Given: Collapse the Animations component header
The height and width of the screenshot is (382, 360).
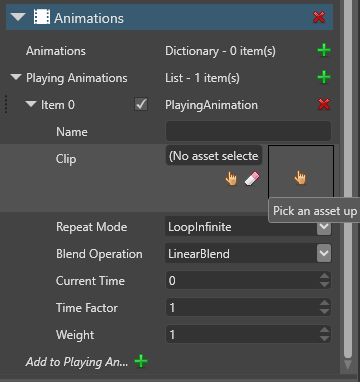Looking at the screenshot, I should tap(18, 17).
